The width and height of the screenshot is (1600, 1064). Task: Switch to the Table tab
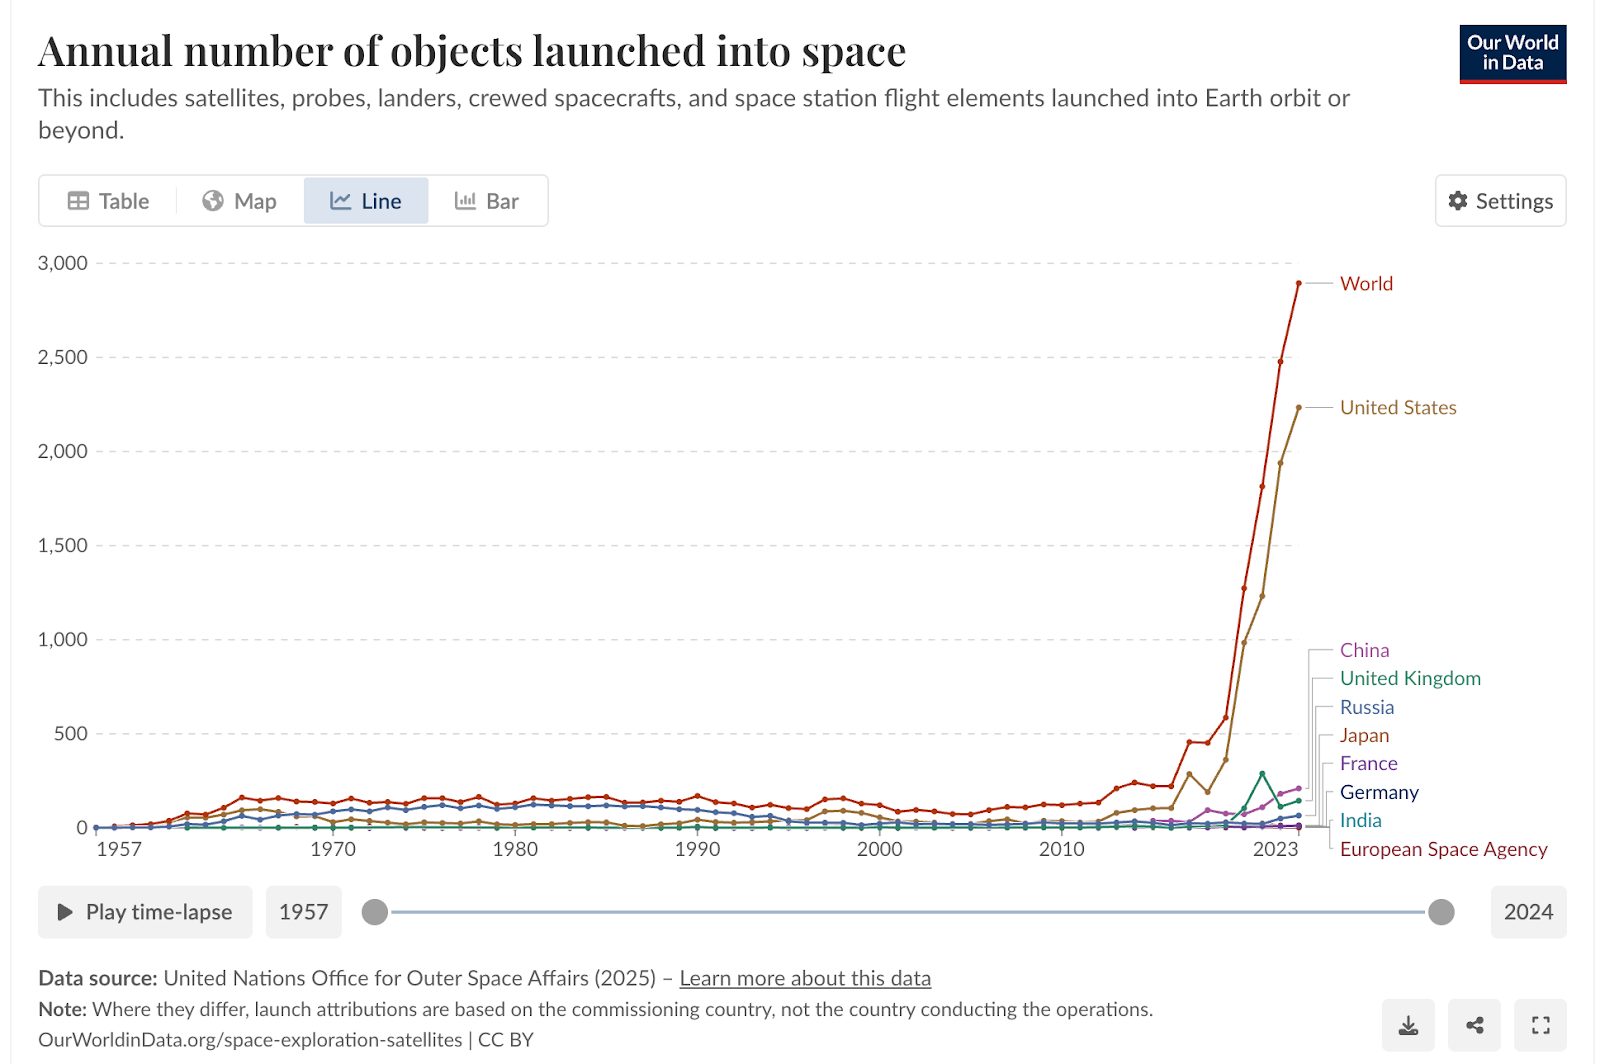pos(108,201)
